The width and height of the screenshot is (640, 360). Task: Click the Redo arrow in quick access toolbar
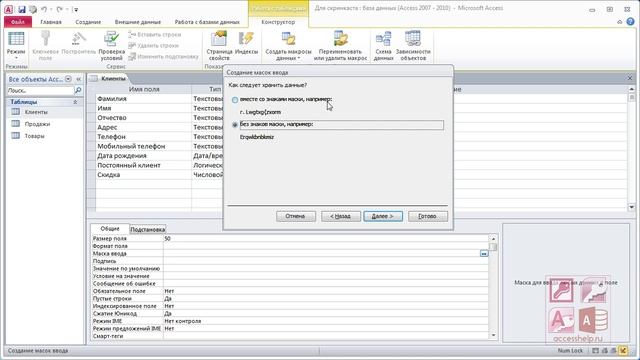coord(60,9)
